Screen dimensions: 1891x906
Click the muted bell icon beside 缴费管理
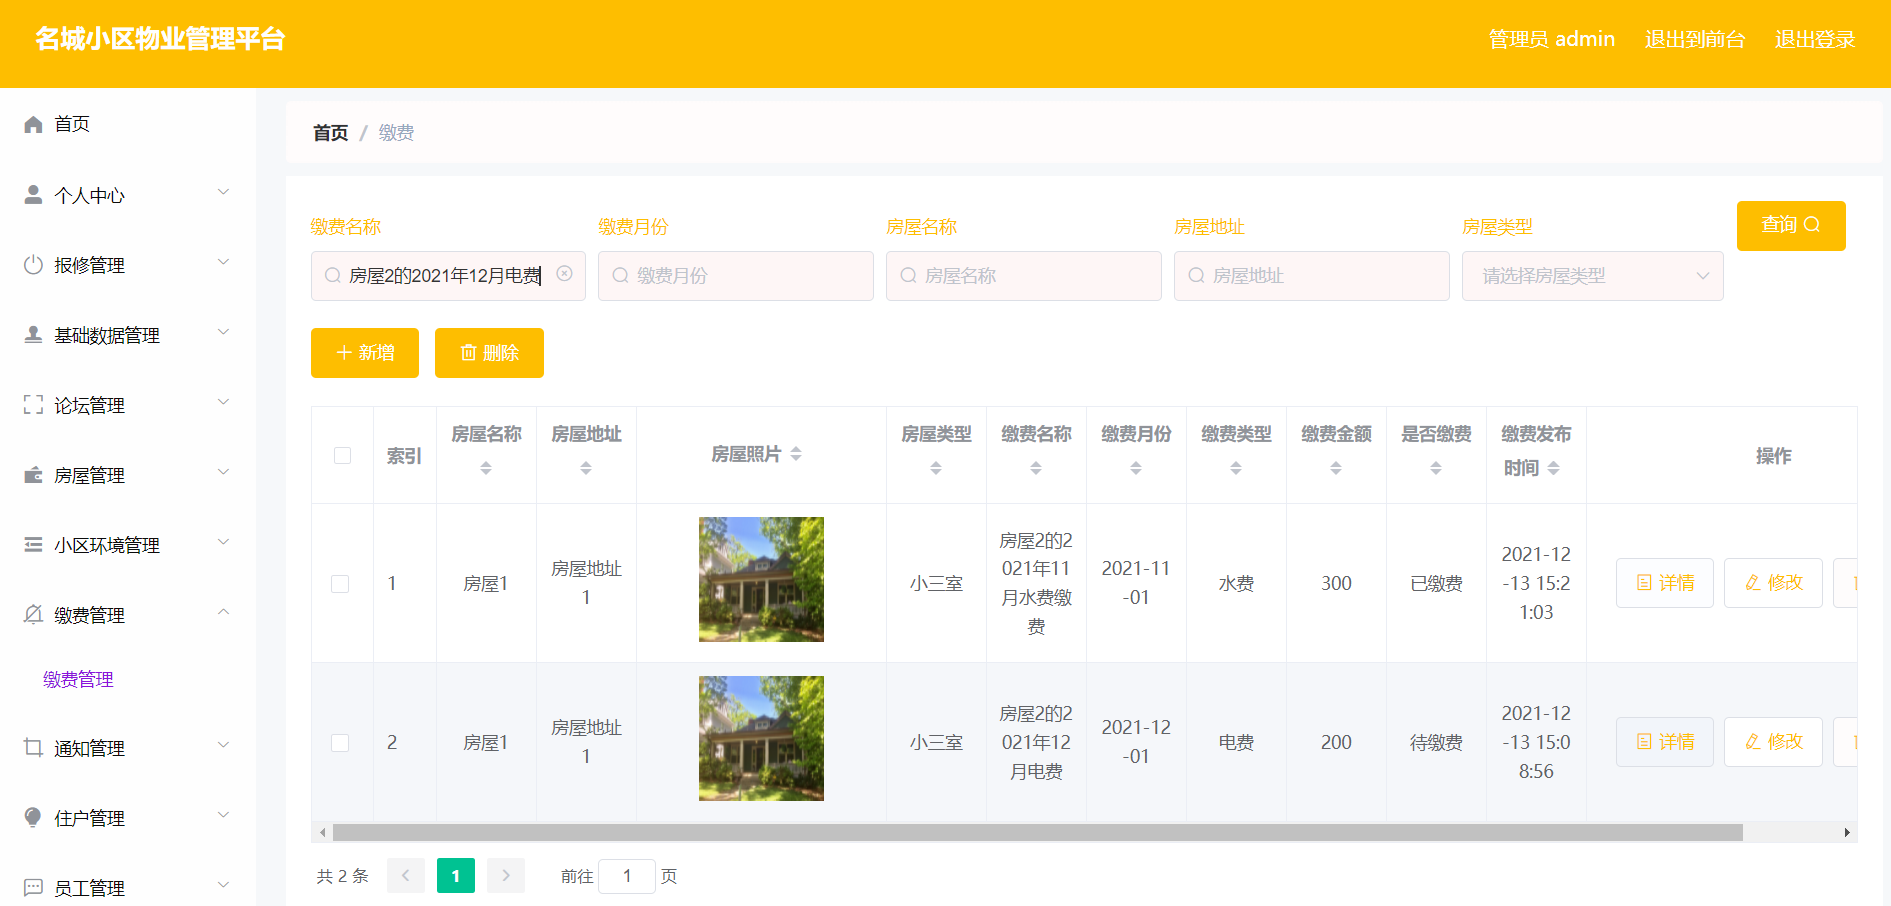point(33,615)
